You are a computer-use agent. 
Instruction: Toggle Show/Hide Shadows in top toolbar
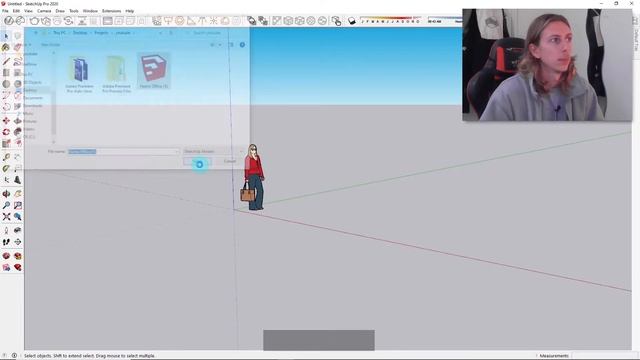click(351, 20)
